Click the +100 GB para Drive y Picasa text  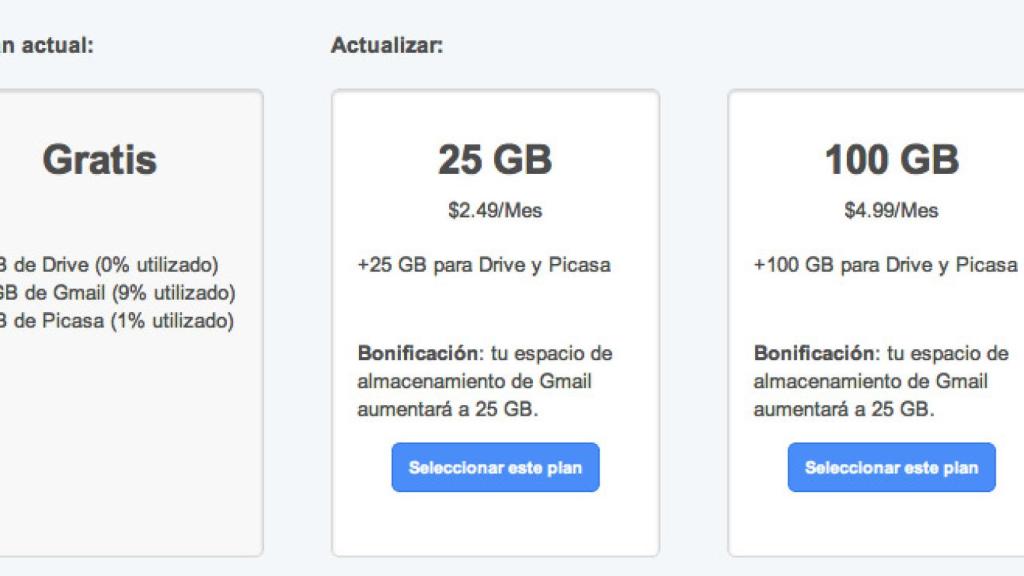click(884, 265)
